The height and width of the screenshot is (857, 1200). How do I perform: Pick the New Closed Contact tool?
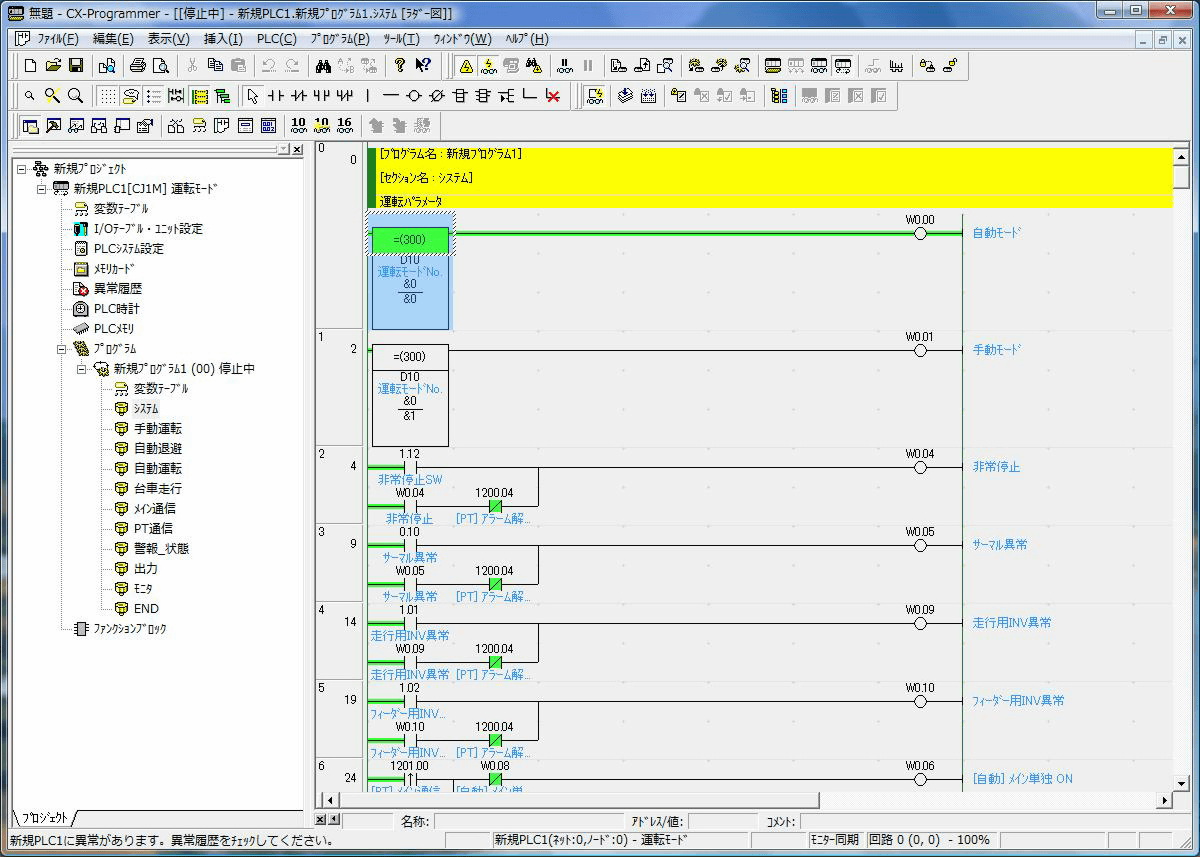pyautogui.click(x=298, y=96)
